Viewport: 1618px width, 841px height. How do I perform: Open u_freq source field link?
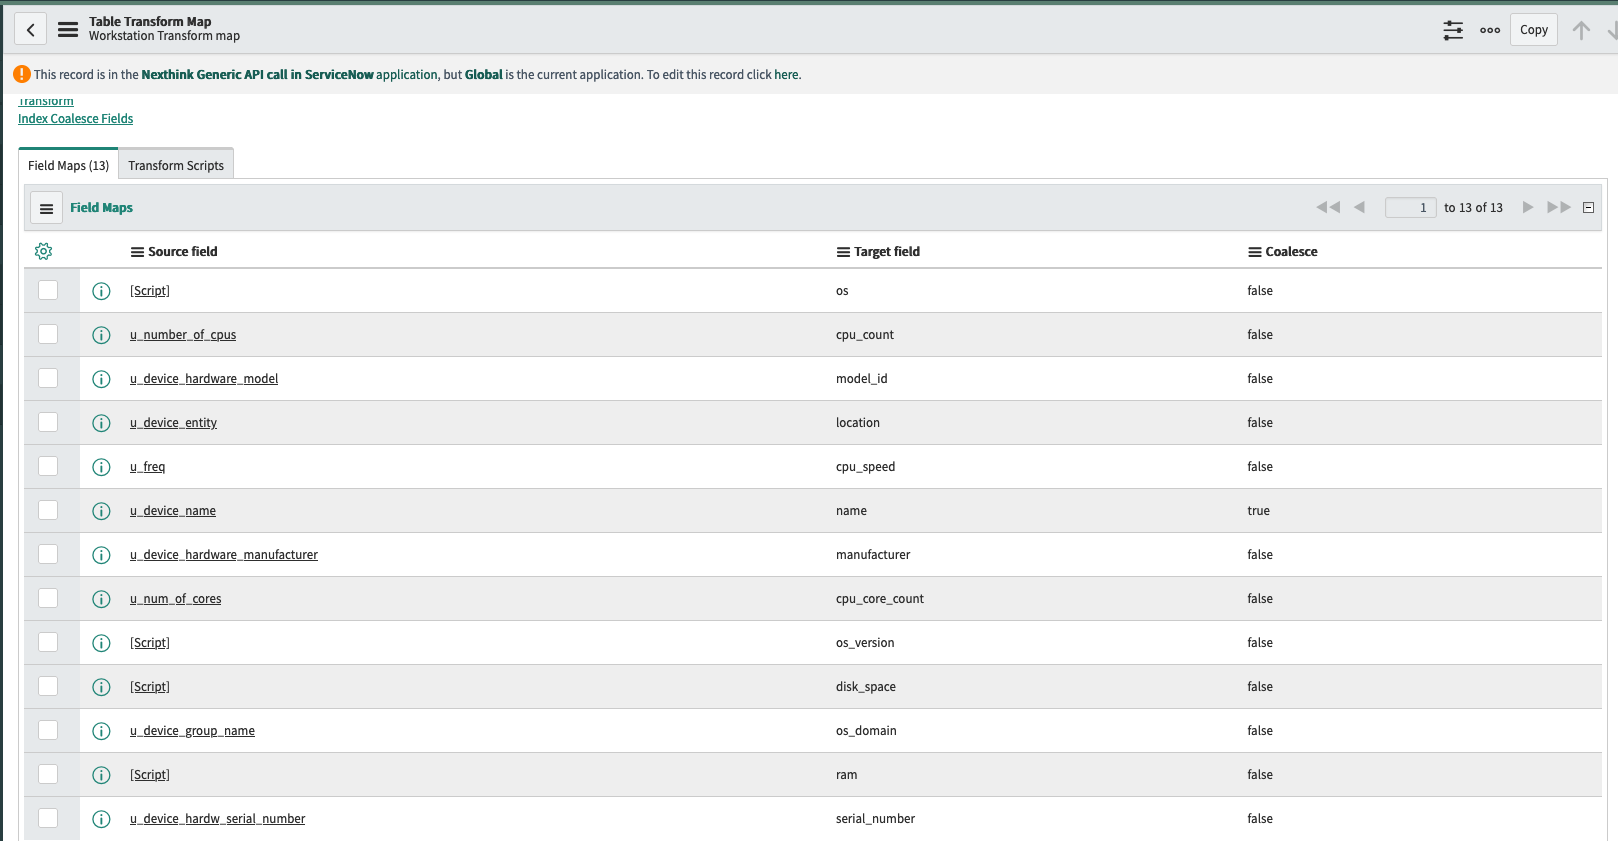[x=148, y=467]
